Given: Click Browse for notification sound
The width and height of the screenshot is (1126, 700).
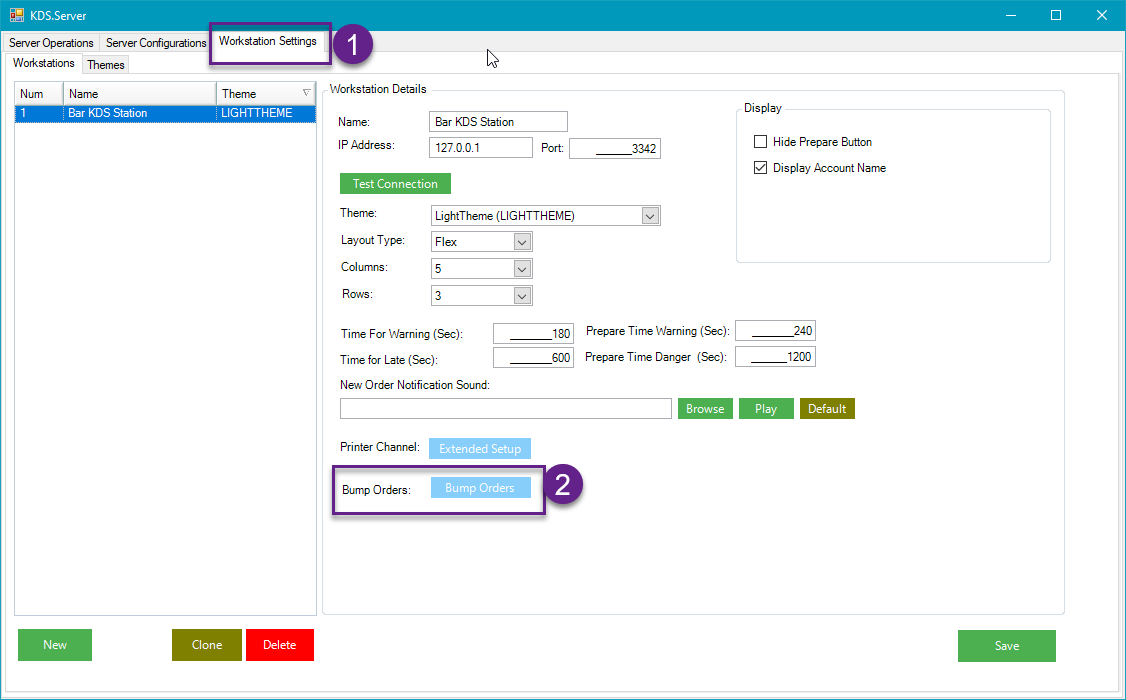Looking at the screenshot, I should point(705,409).
